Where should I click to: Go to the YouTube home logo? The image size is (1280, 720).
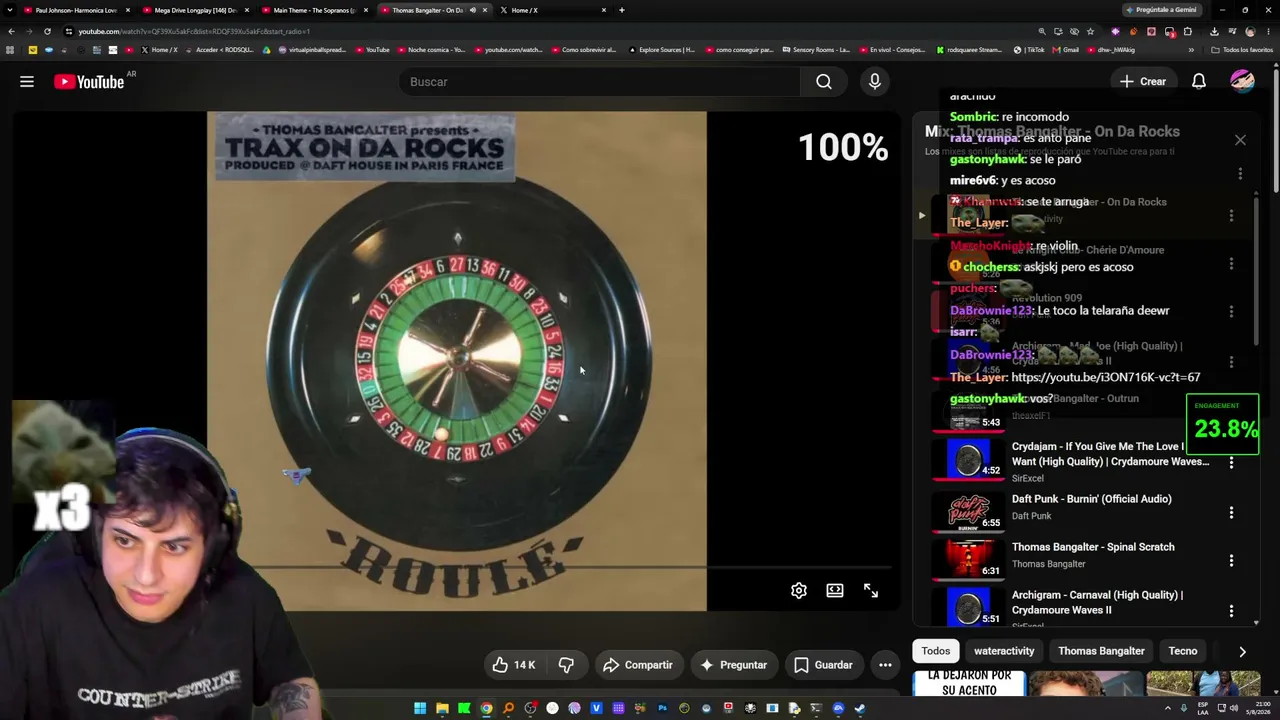click(89, 82)
